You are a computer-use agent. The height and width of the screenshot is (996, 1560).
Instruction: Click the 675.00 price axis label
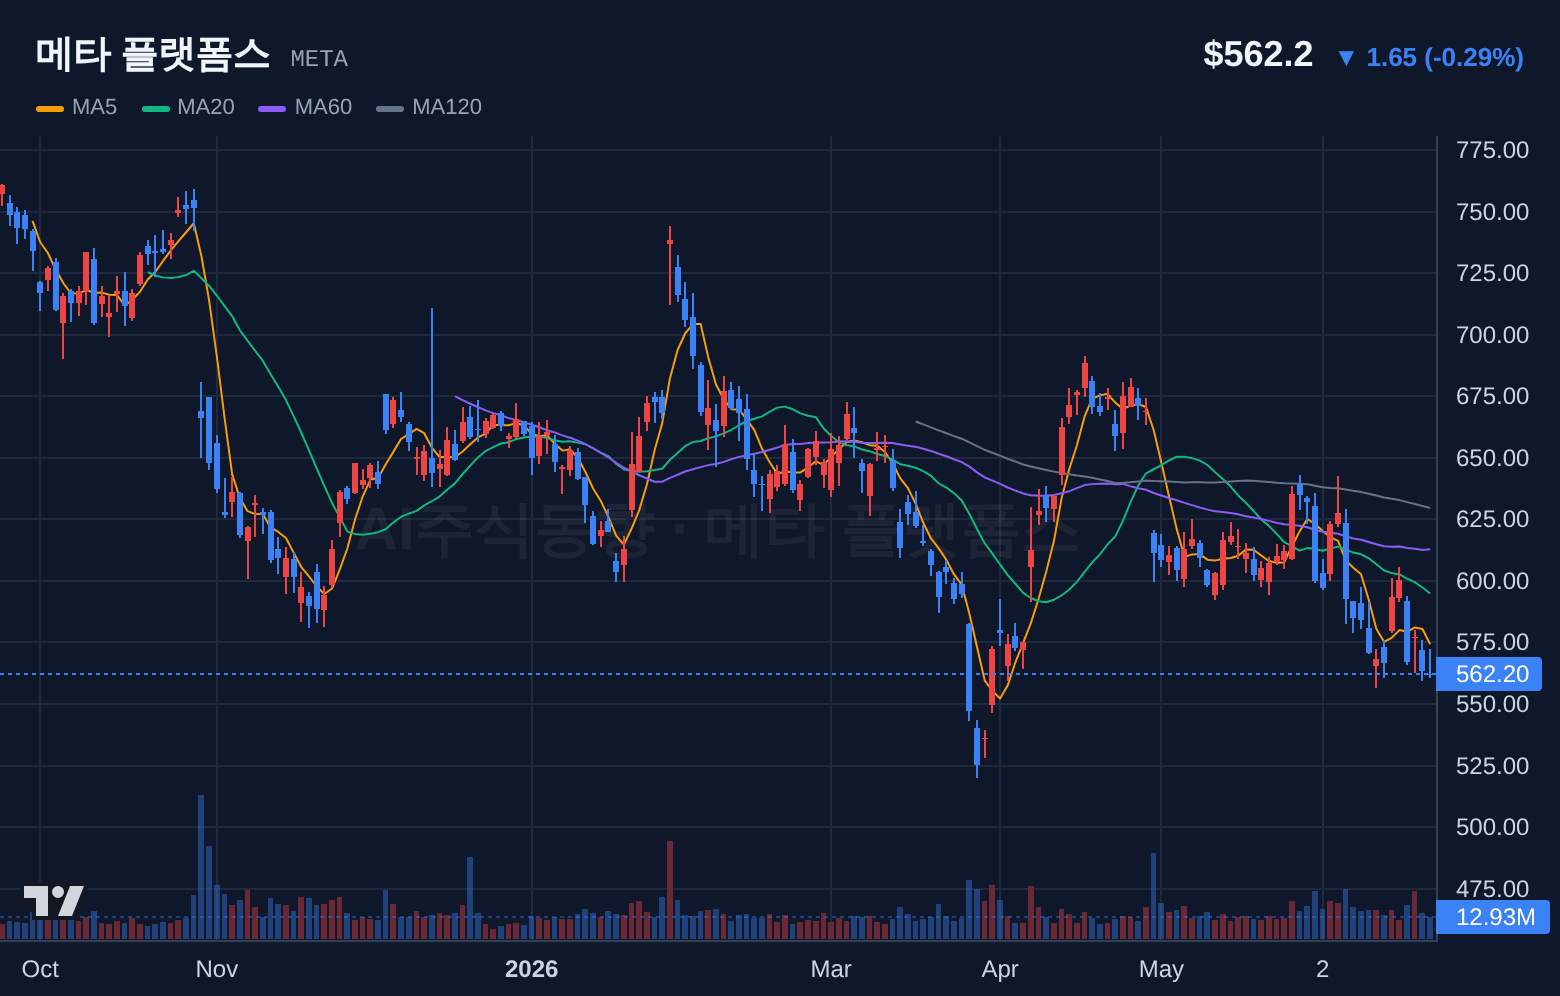[x=1492, y=396]
